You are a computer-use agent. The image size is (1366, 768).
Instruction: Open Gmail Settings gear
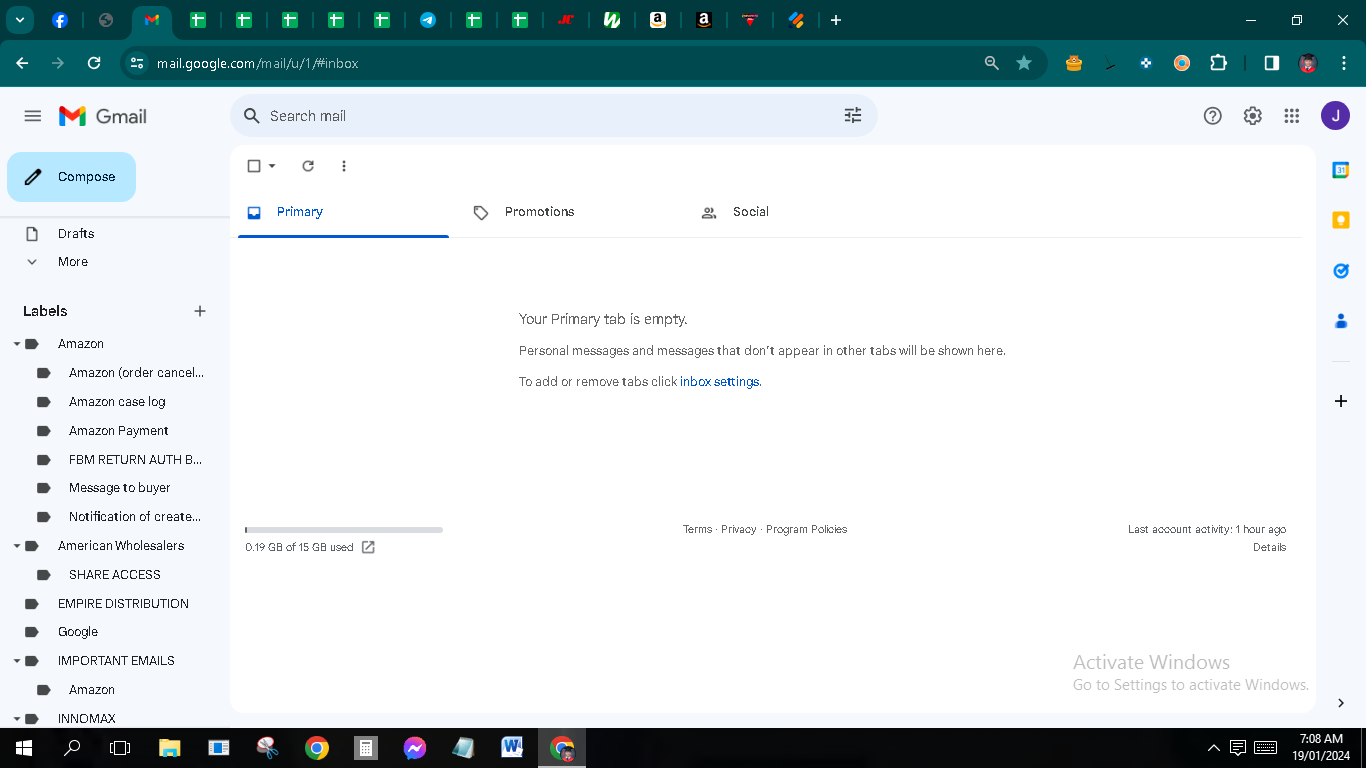click(1253, 116)
